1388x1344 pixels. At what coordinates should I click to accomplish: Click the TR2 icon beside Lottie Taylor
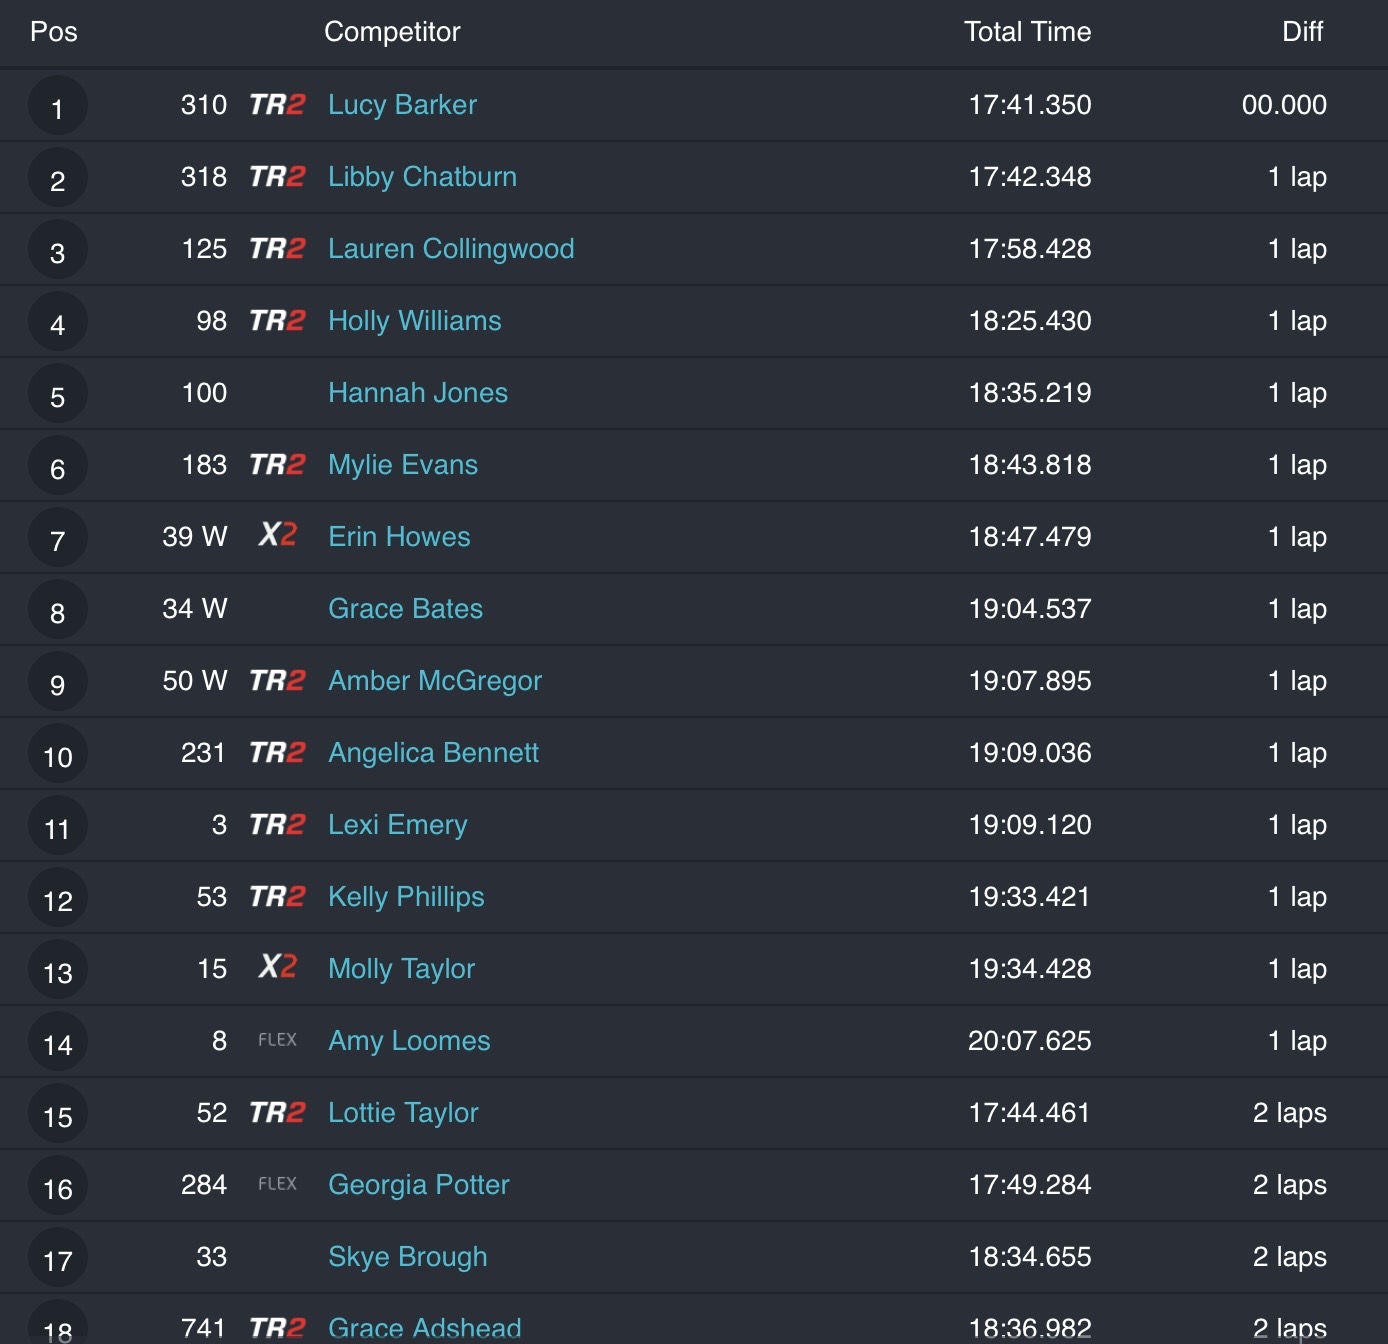pyautogui.click(x=277, y=1113)
